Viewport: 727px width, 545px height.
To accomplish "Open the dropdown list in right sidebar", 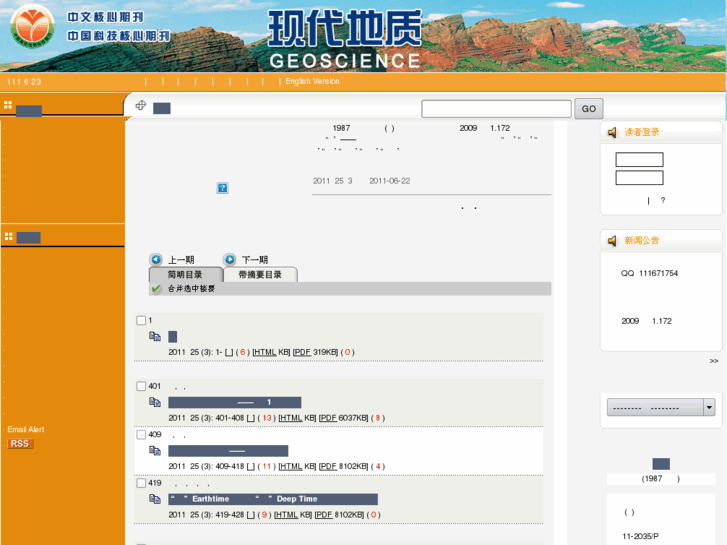I will [x=709, y=407].
